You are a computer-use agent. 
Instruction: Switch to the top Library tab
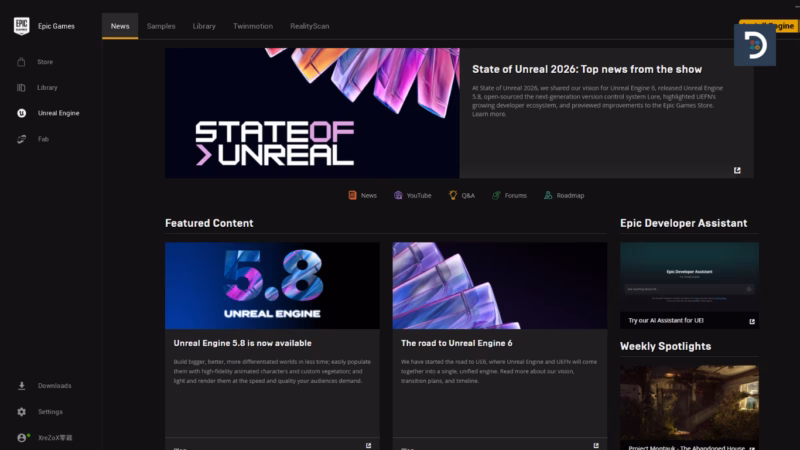pyautogui.click(x=204, y=26)
